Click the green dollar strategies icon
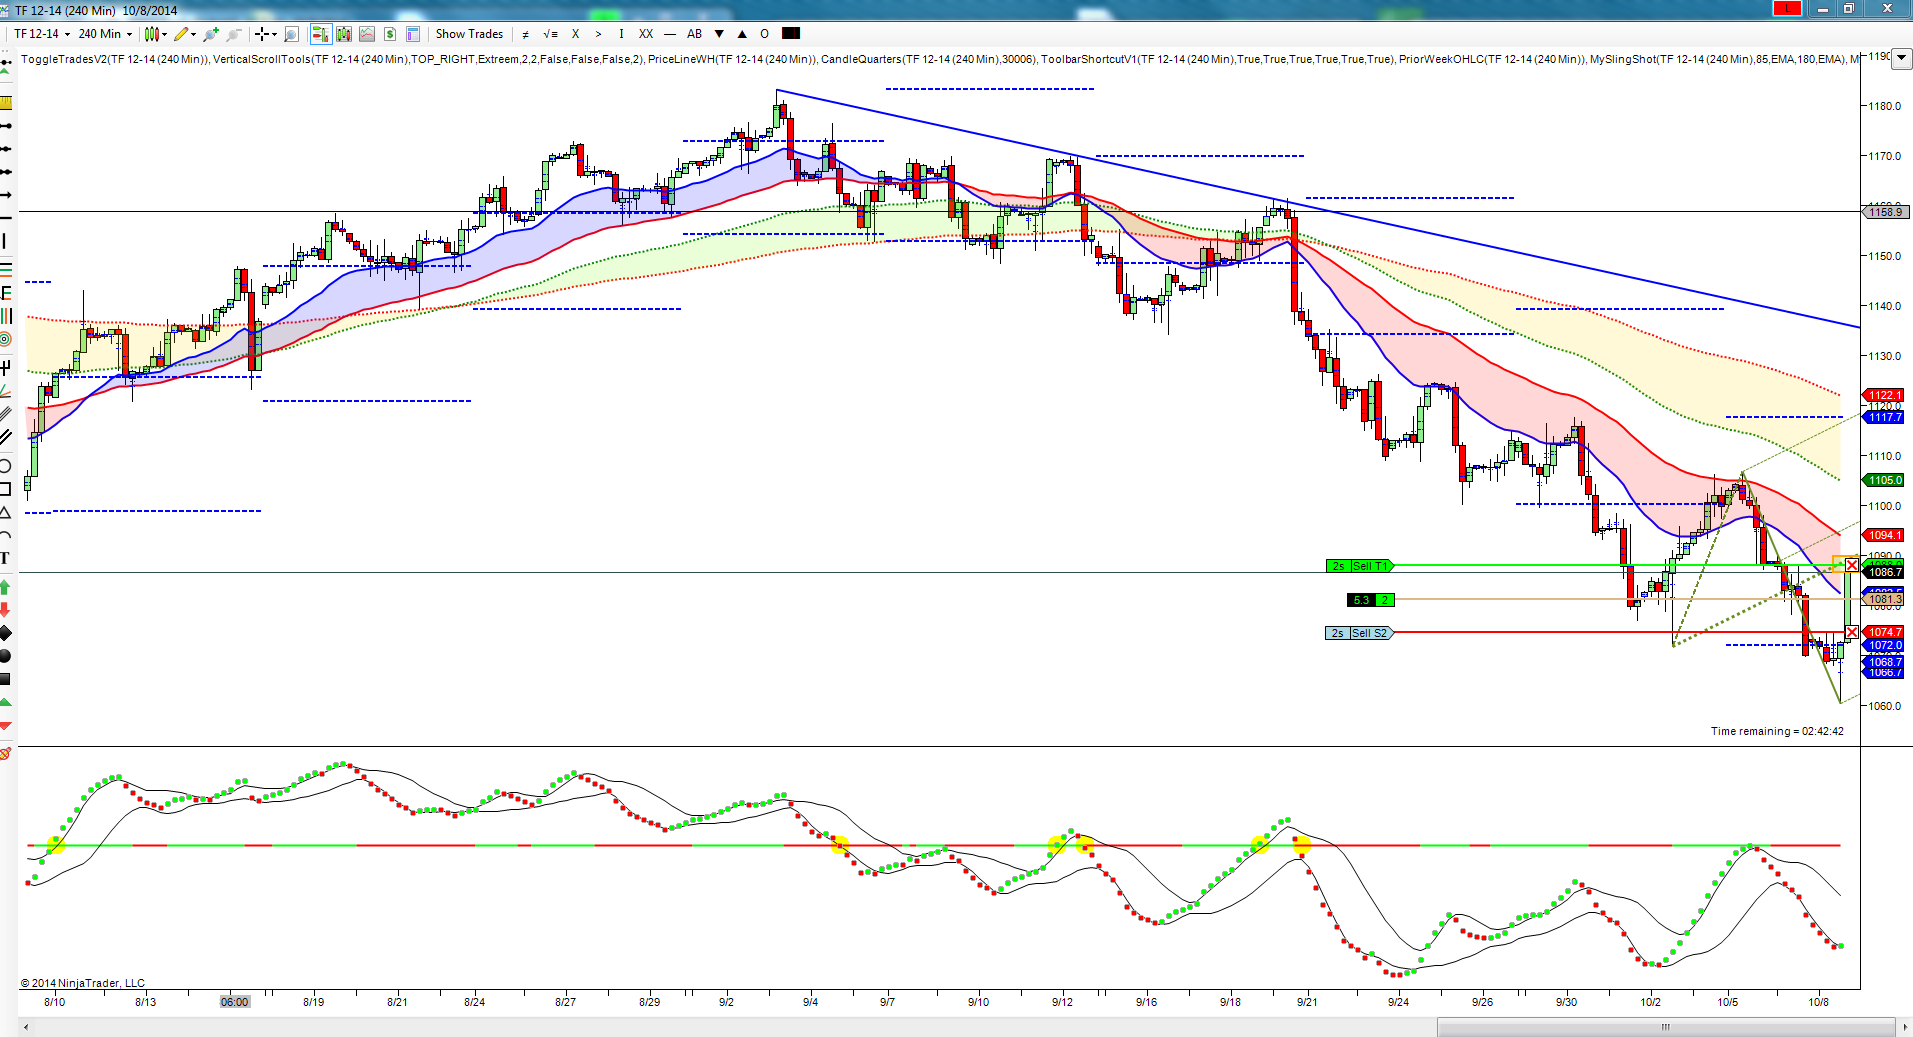Viewport: 1913px width, 1037px height. click(x=390, y=34)
